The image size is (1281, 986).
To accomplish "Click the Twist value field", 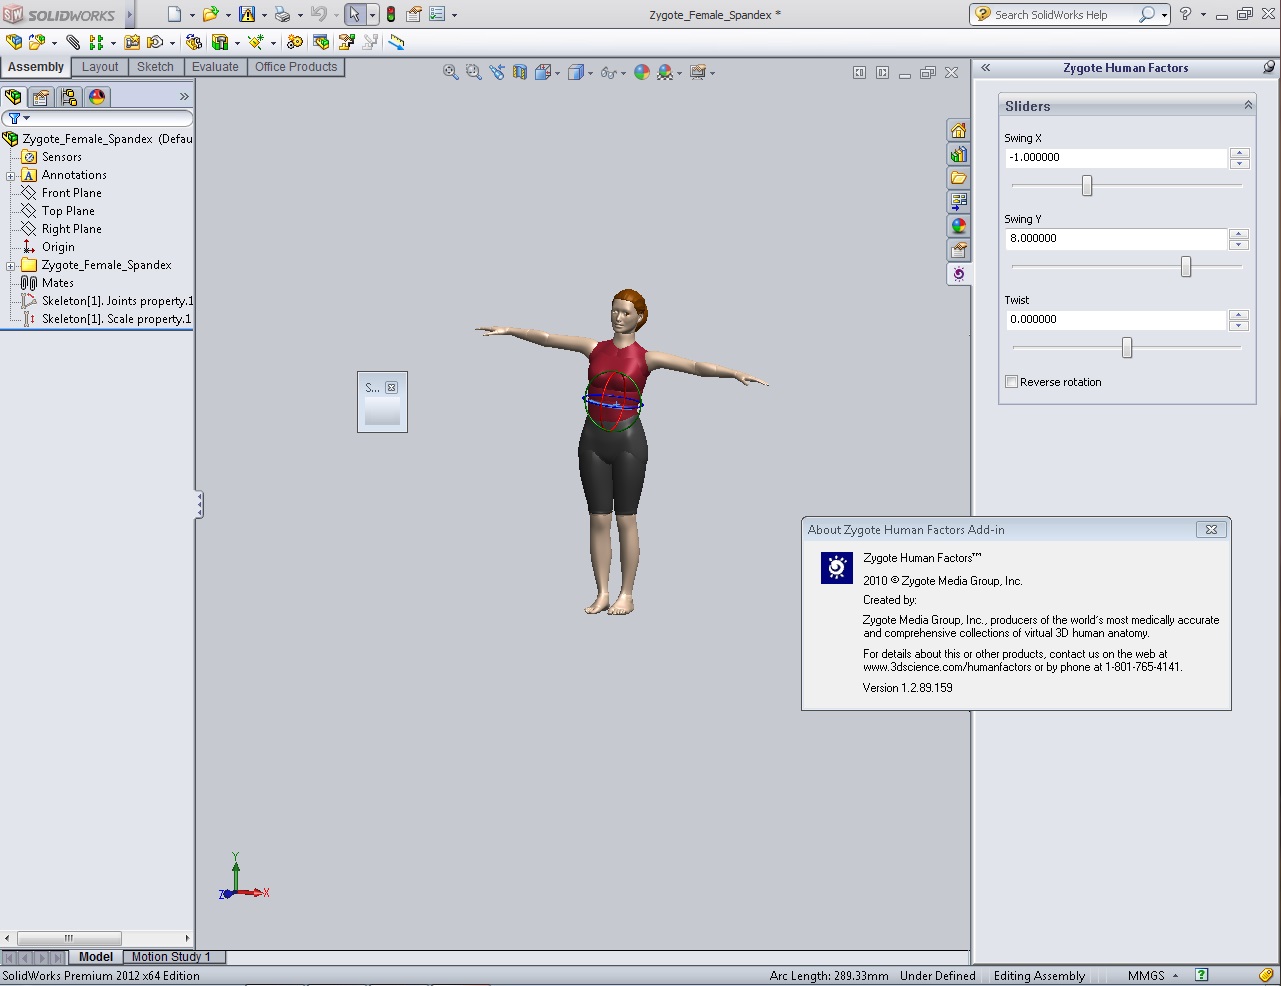I will [x=1116, y=320].
